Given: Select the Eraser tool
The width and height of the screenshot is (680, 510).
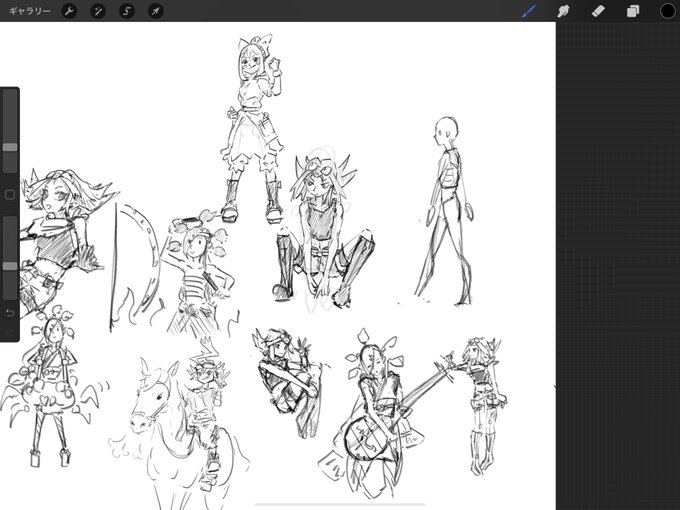Looking at the screenshot, I should pyautogui.click(x=598, y=11).
